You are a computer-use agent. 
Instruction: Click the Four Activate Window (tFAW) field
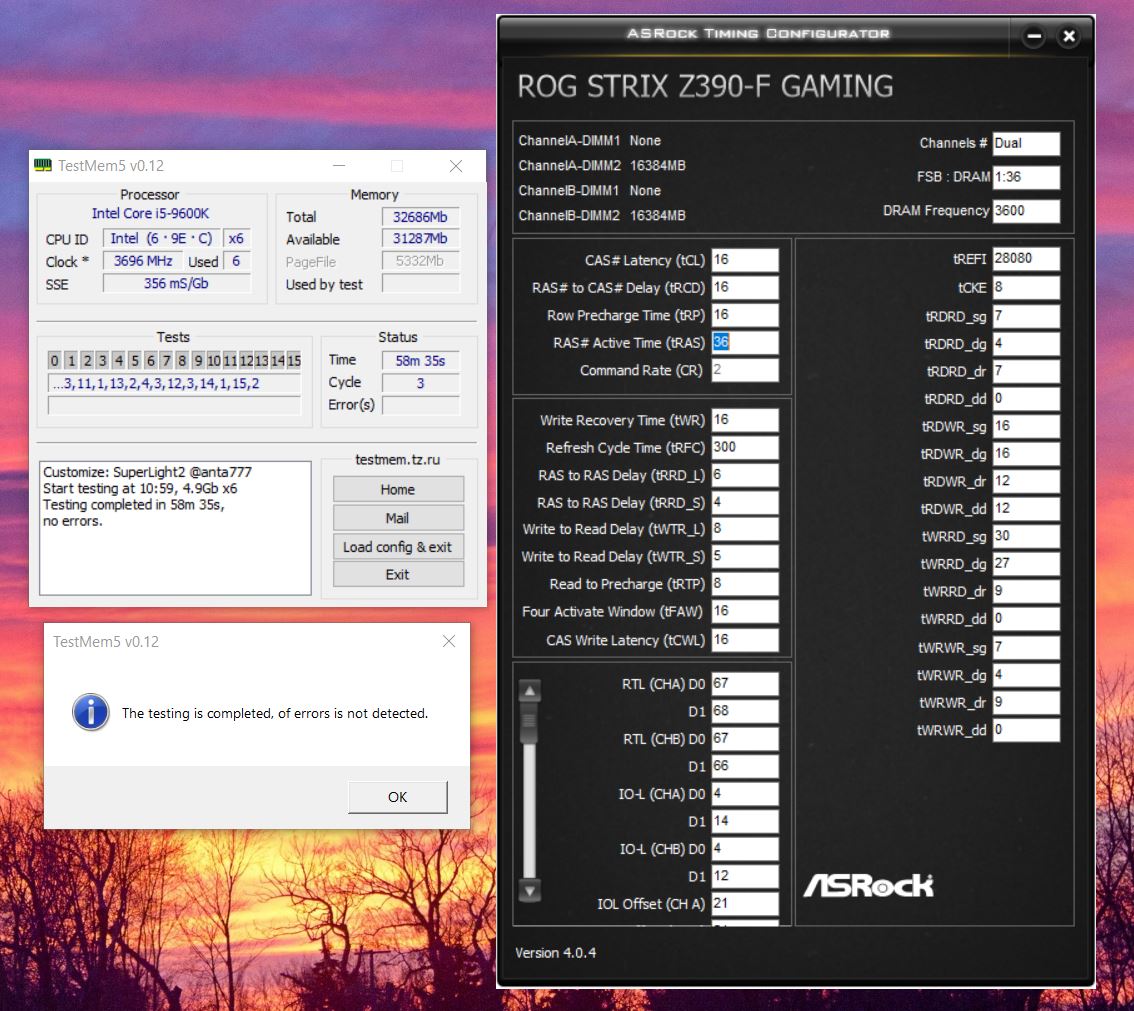coord(745,612)
